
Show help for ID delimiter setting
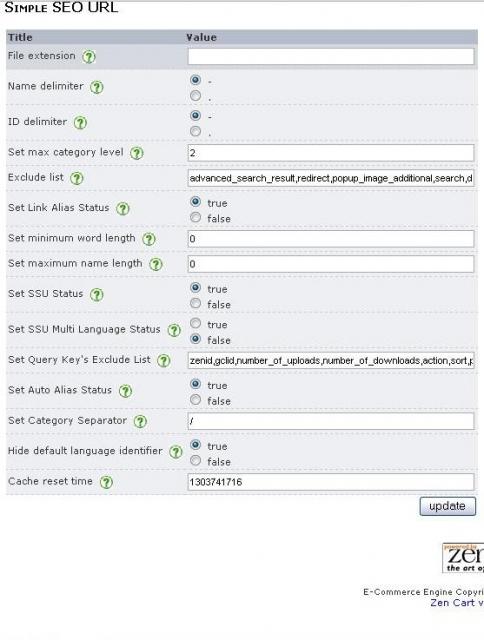point(80,122)
